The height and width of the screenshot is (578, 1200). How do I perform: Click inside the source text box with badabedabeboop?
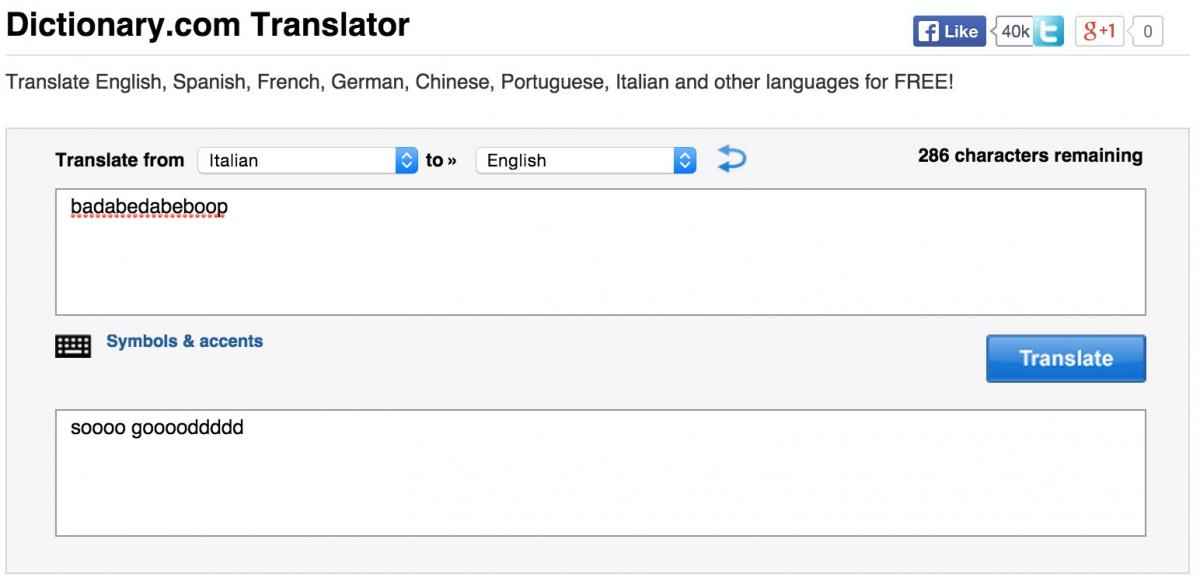click(600, 251)
